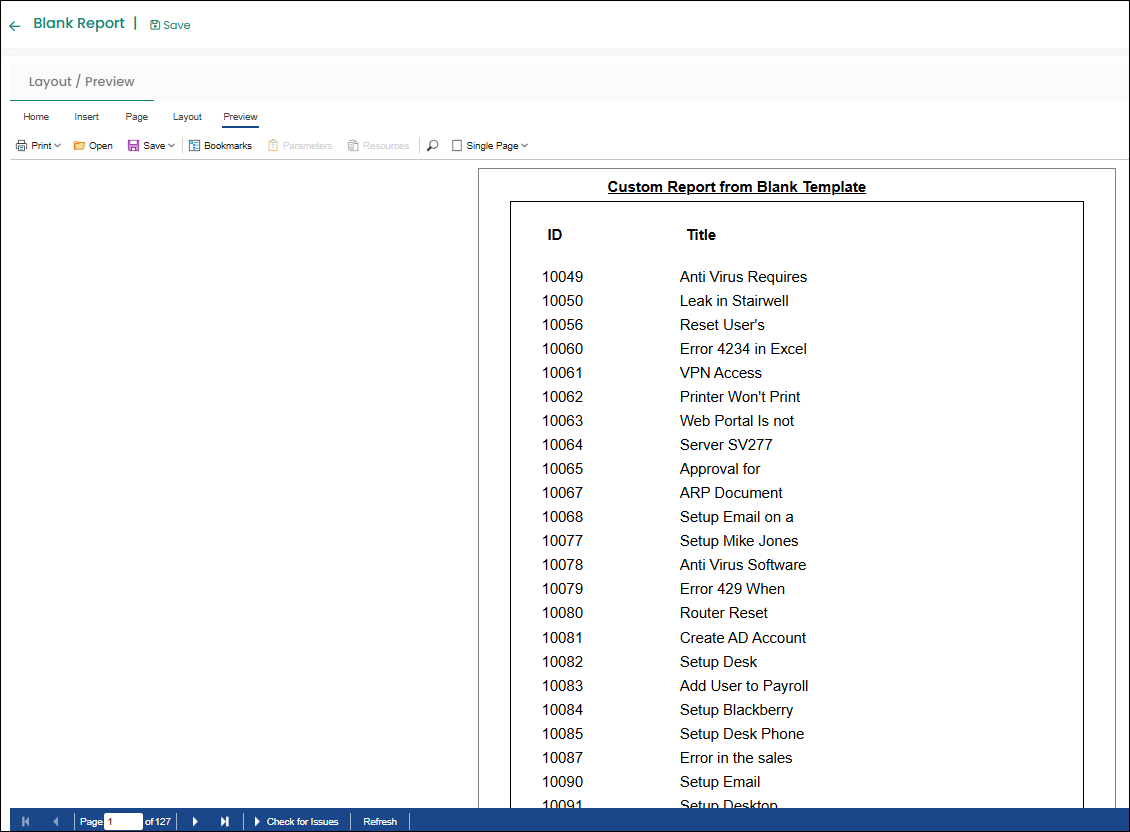1130x832 pixels.
Task: Click the page number input field
Action: 123,822
